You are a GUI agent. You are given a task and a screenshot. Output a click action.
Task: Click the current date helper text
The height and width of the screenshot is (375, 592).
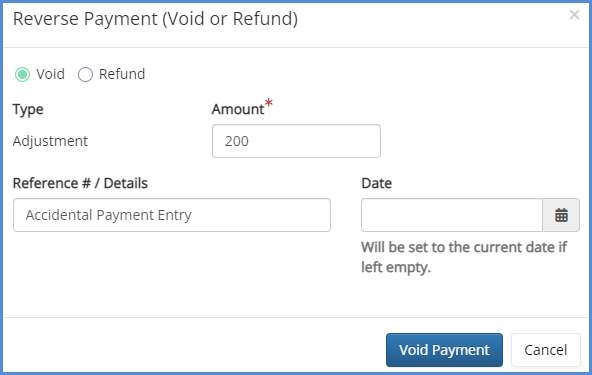coord(464,257)
